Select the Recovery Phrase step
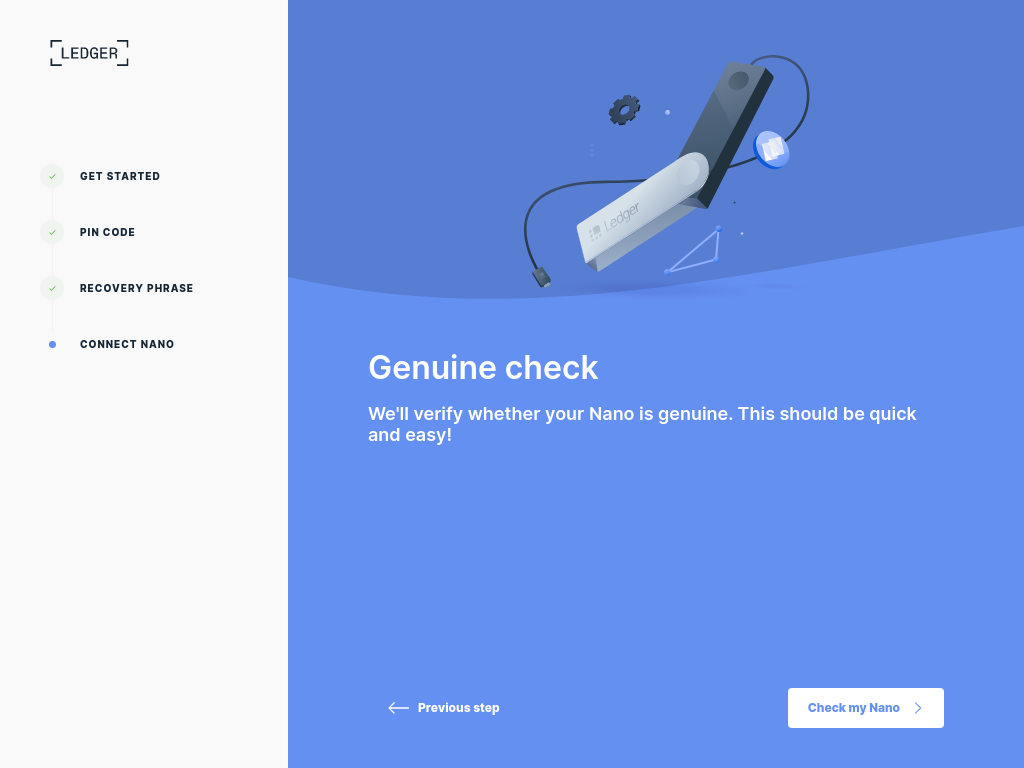Screen dimensions: 1024x768 [x=136, y=289]
